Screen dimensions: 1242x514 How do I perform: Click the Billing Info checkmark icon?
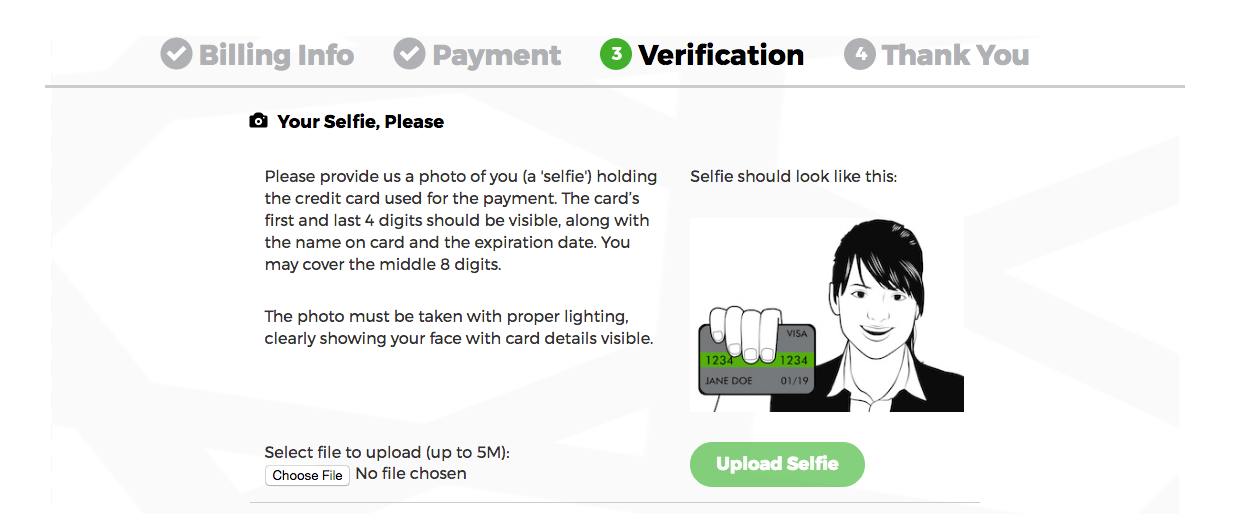(176, 54)
